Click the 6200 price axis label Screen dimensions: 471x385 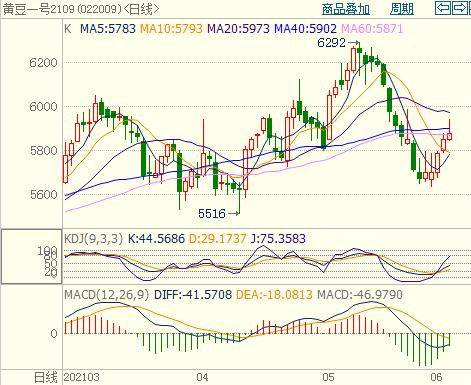[x=43, y=62]
